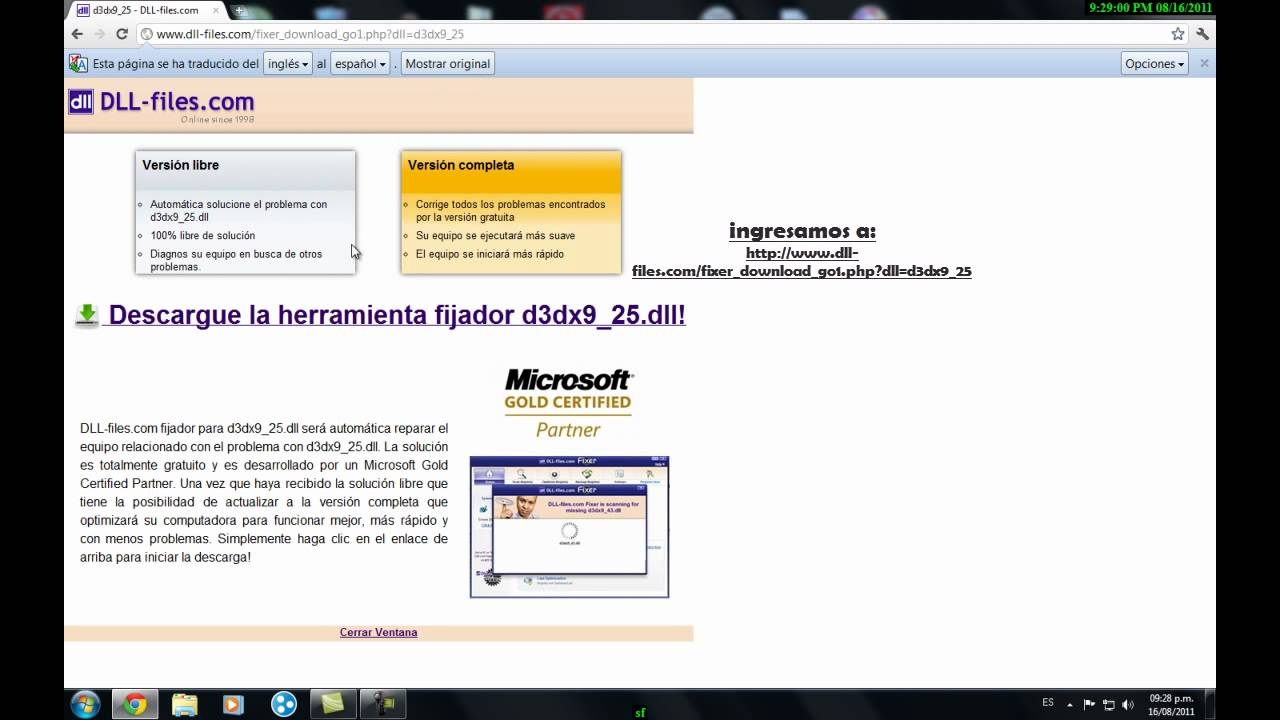Click the Chrome taskbar icon
The height and width of the screenshot is (720, 1280).
tap(135, 704)
